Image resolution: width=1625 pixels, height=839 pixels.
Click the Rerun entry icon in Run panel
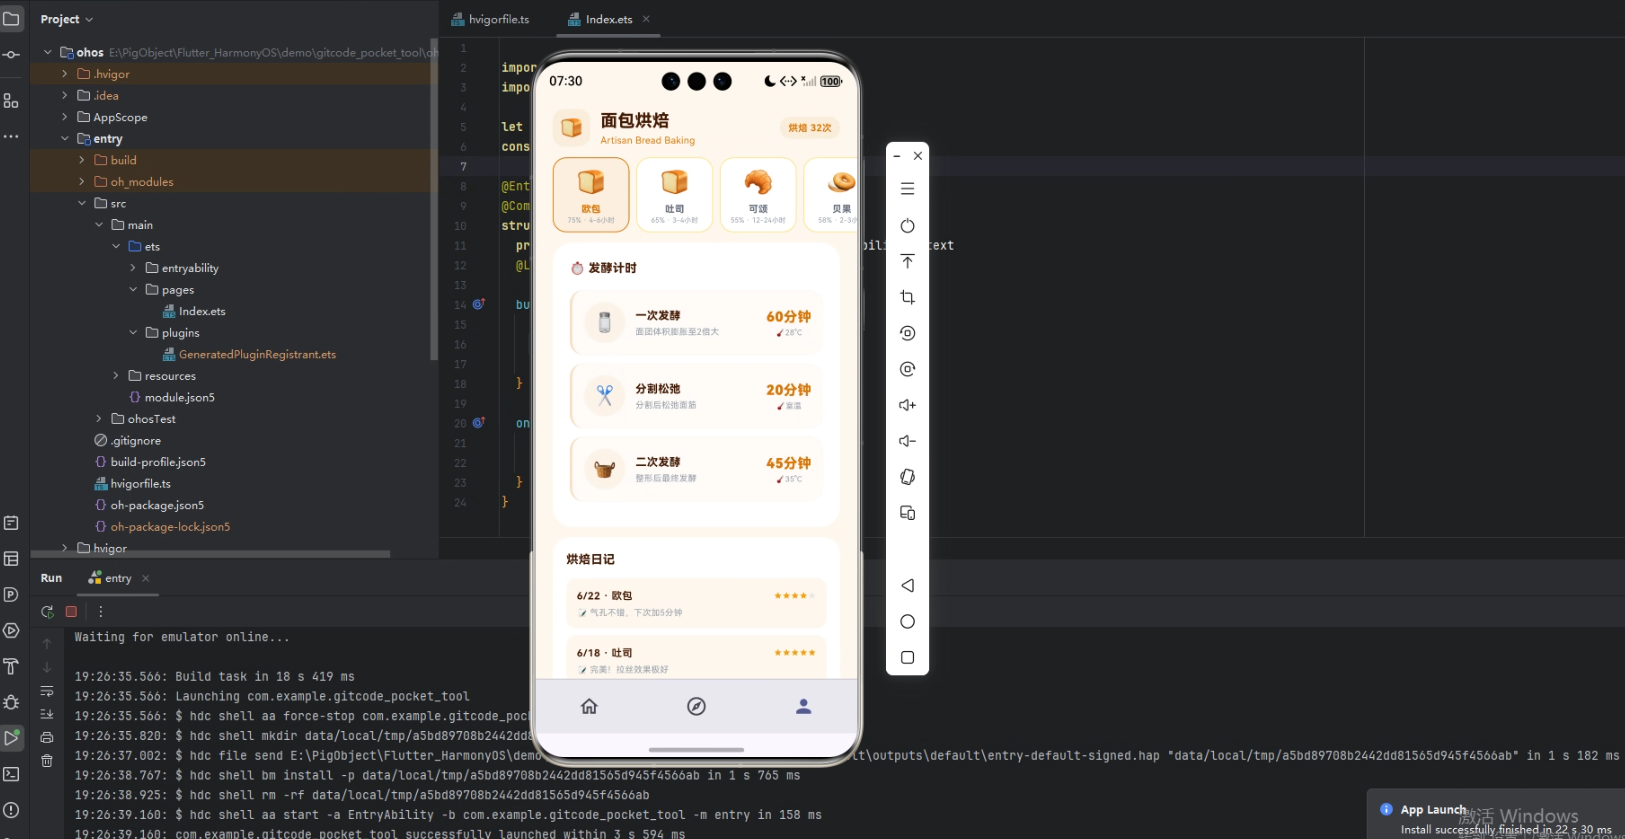pos(47,611)
